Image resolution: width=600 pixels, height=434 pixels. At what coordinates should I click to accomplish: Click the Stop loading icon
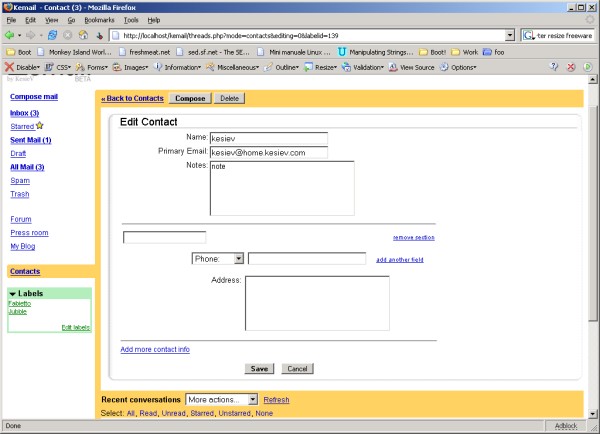coord(68,35)
